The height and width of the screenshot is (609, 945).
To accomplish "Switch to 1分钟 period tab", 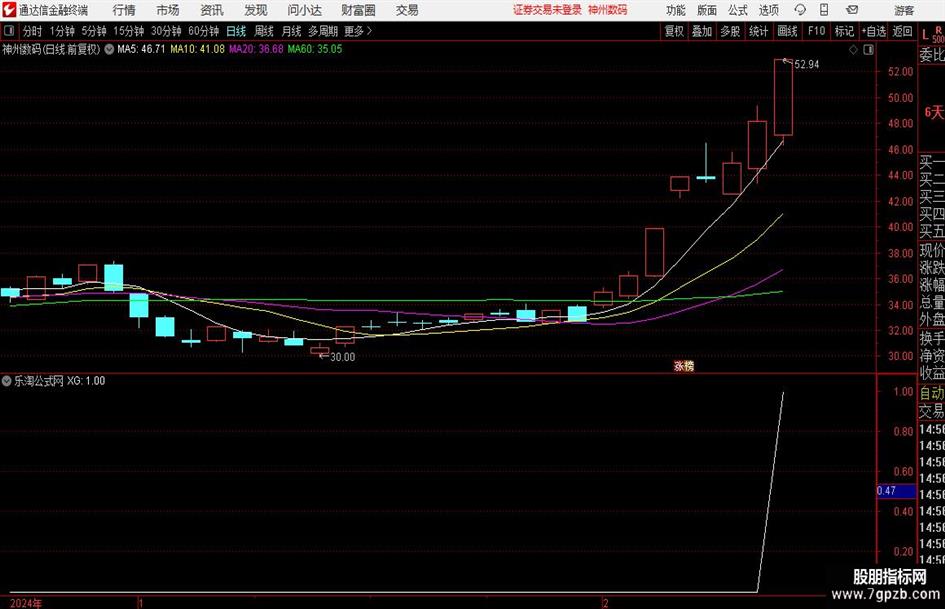I will pyautogui.click(x=62, y=31).
